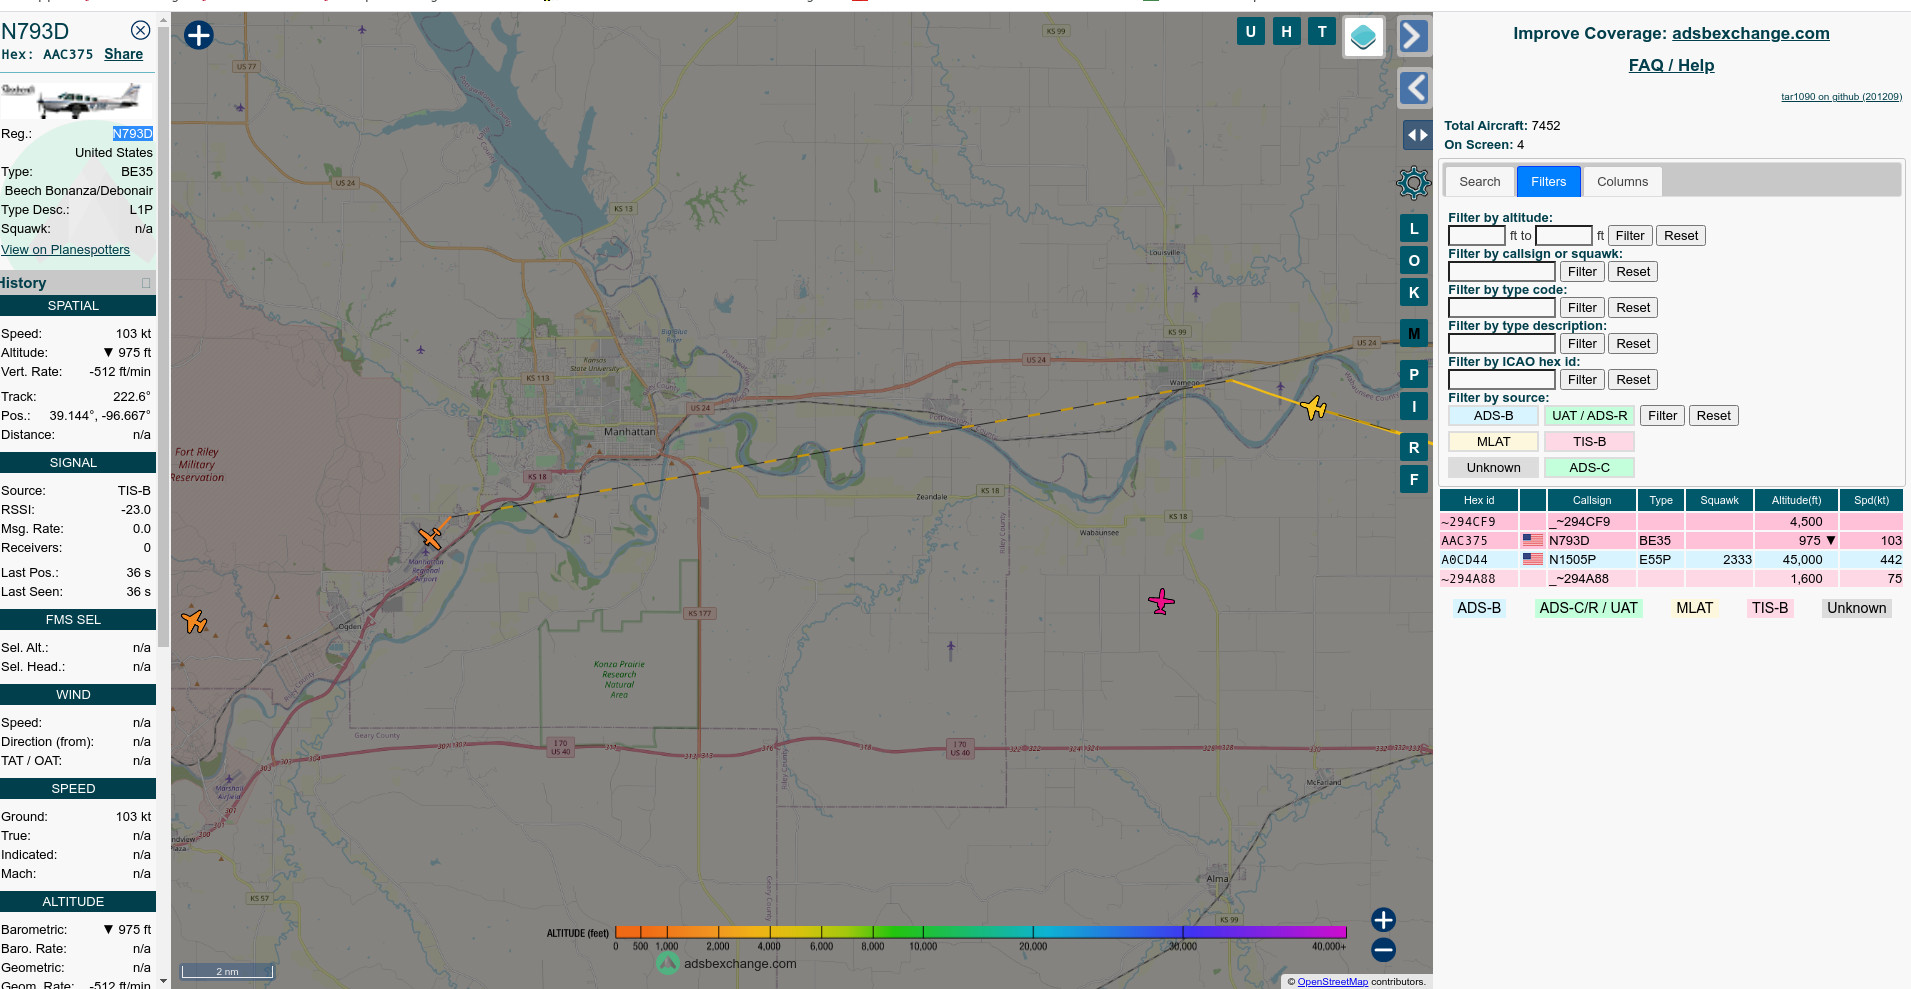
Task: Toggle the ADS-C source filter
Action: click(1589, 468)
